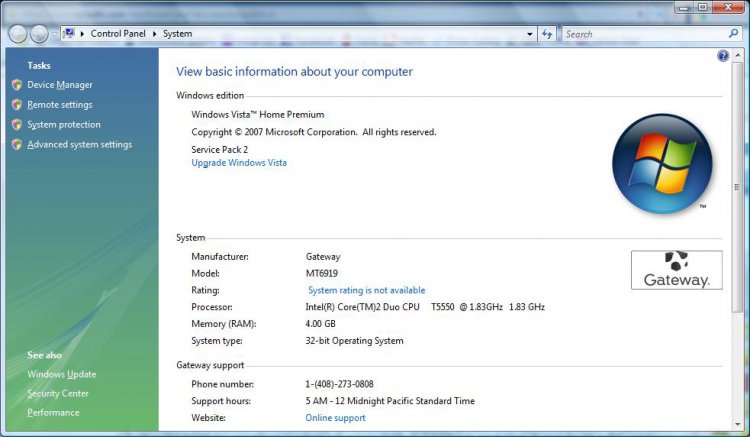Click System rating is not available
This screenshot has height=437, width=750.
click(x=366, y=290)
